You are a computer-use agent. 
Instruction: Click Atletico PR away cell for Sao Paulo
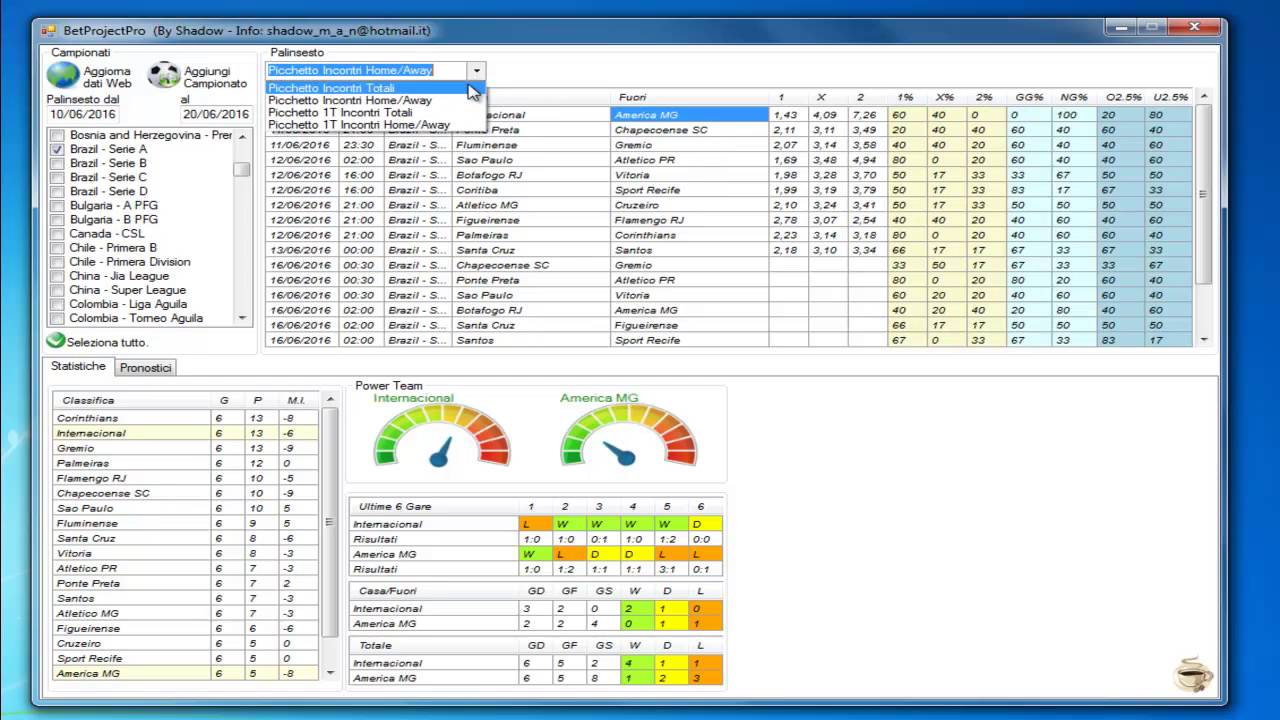(689, 160)
